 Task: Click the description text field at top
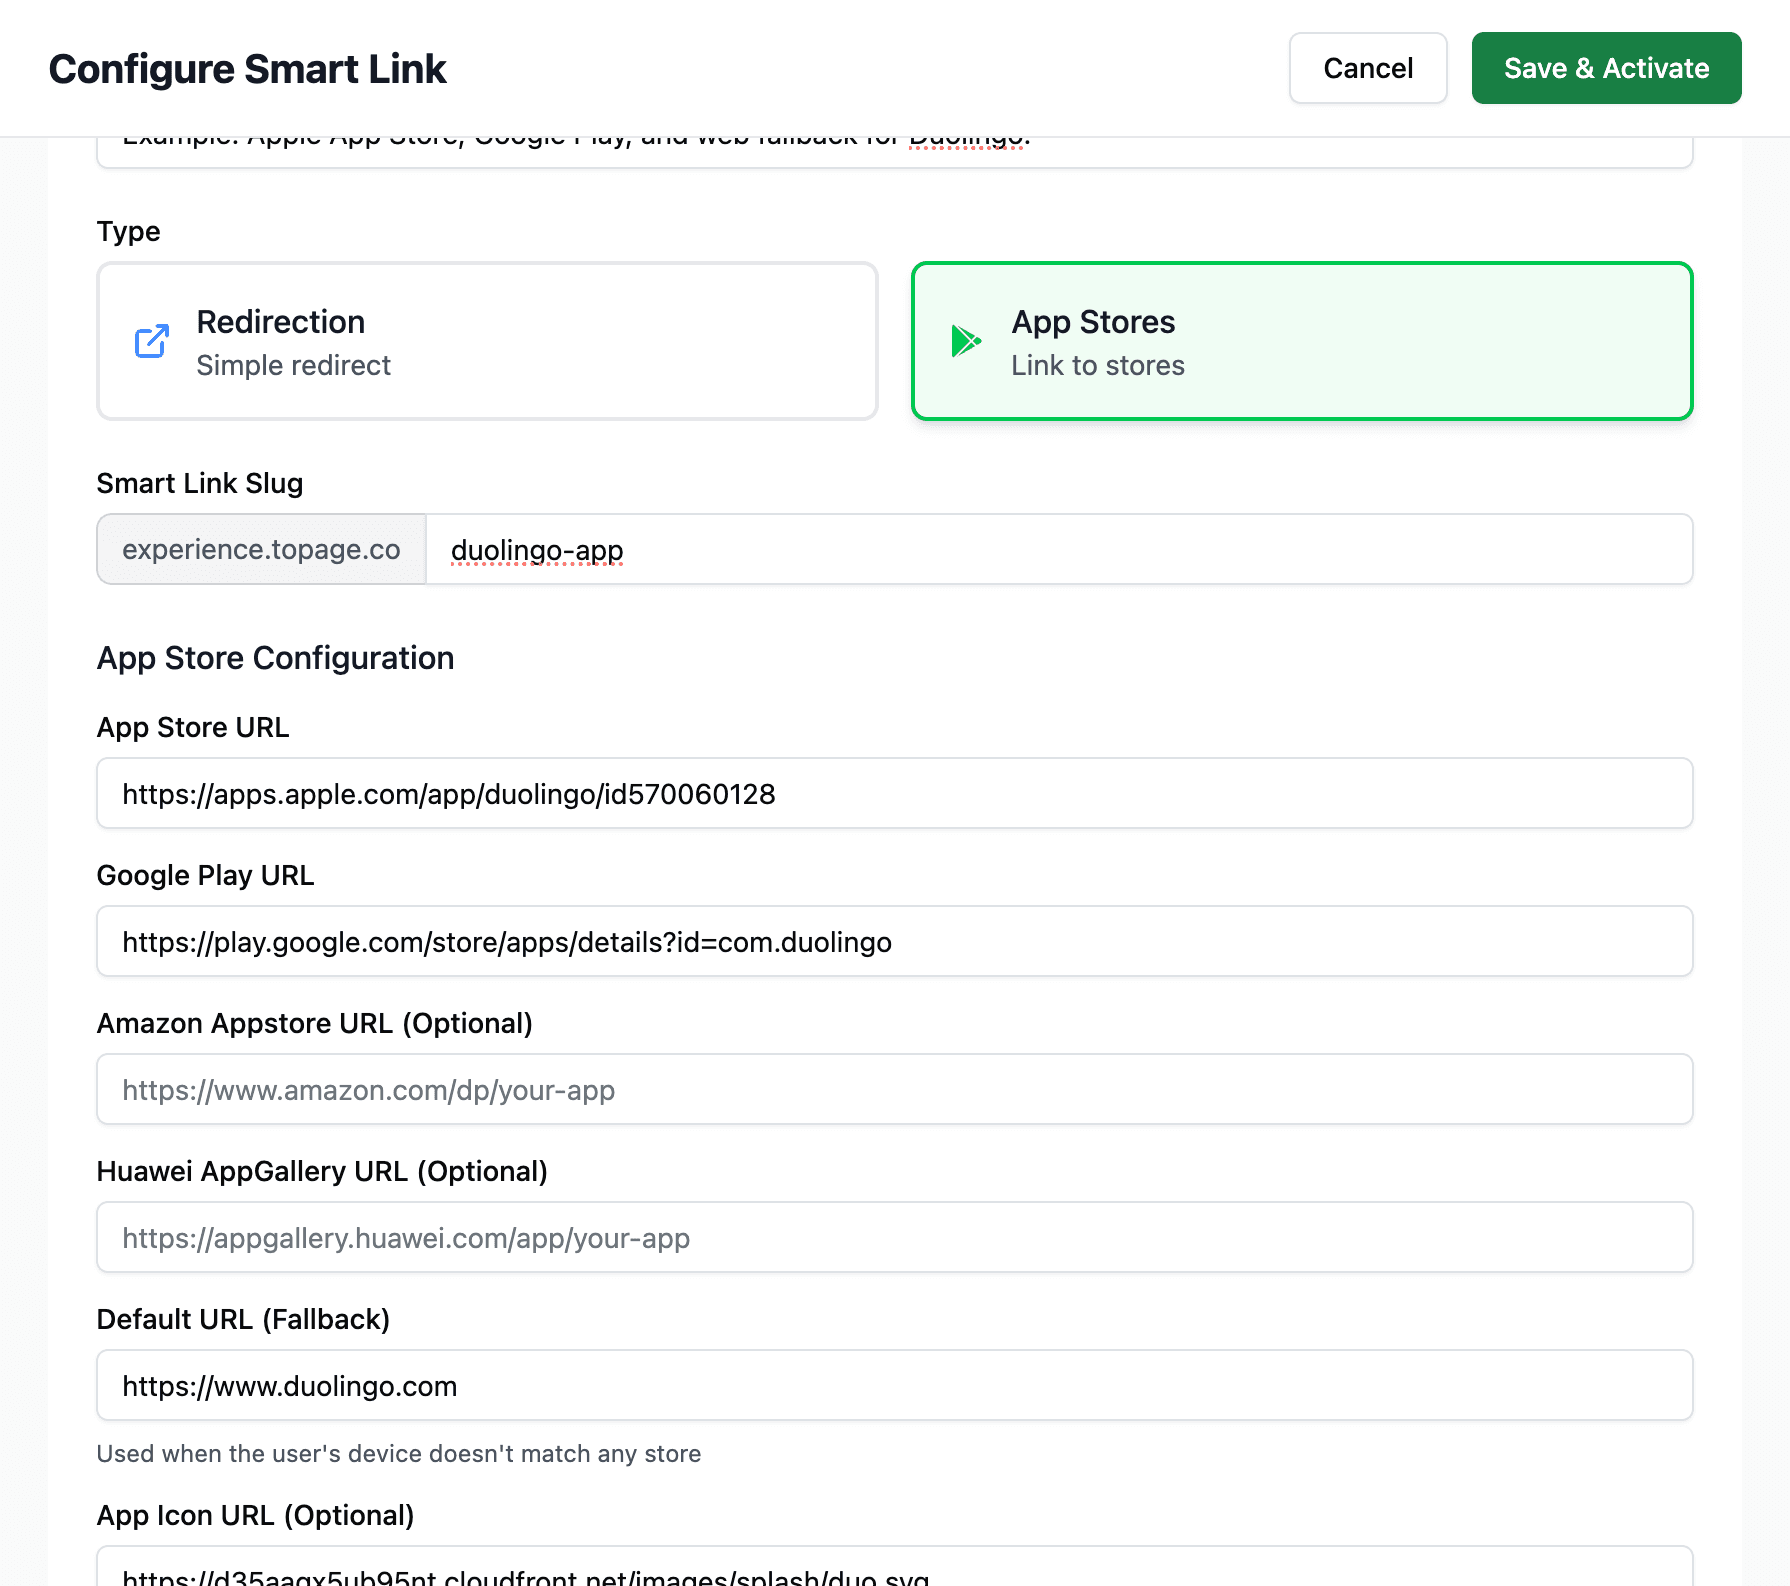895,152
